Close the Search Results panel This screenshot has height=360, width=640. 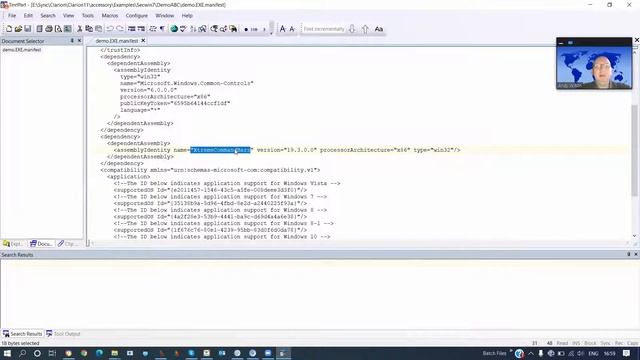click(636, 254)
